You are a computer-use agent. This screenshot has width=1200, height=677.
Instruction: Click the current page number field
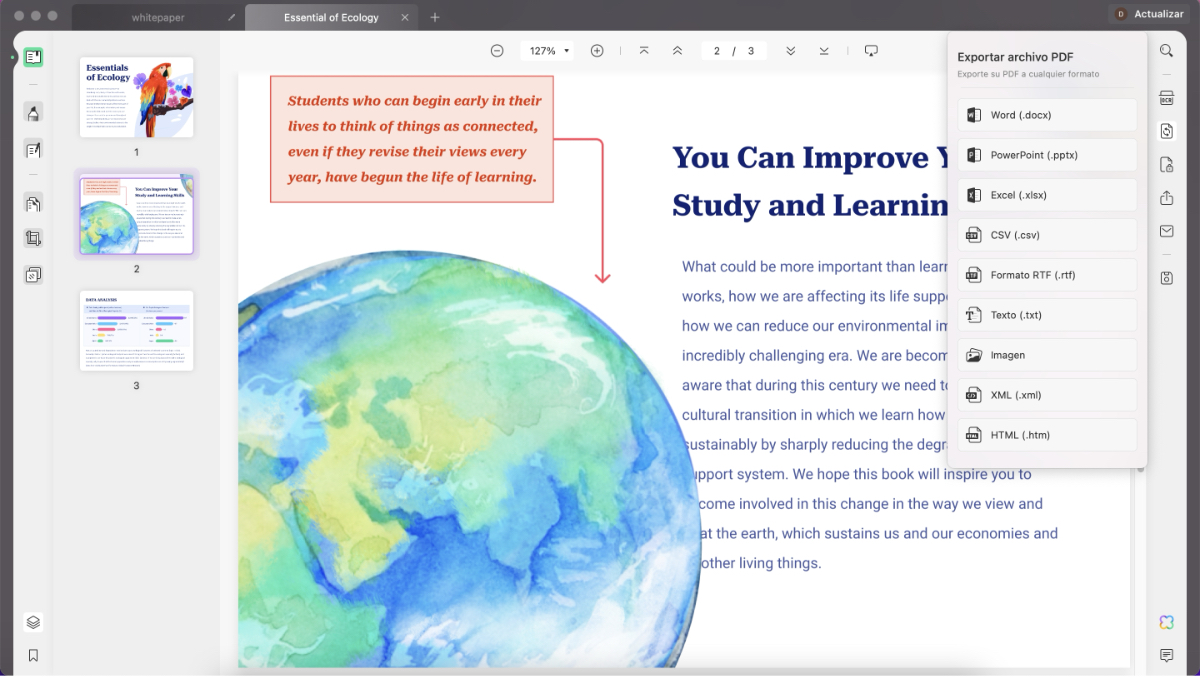(x=716, y=51)
